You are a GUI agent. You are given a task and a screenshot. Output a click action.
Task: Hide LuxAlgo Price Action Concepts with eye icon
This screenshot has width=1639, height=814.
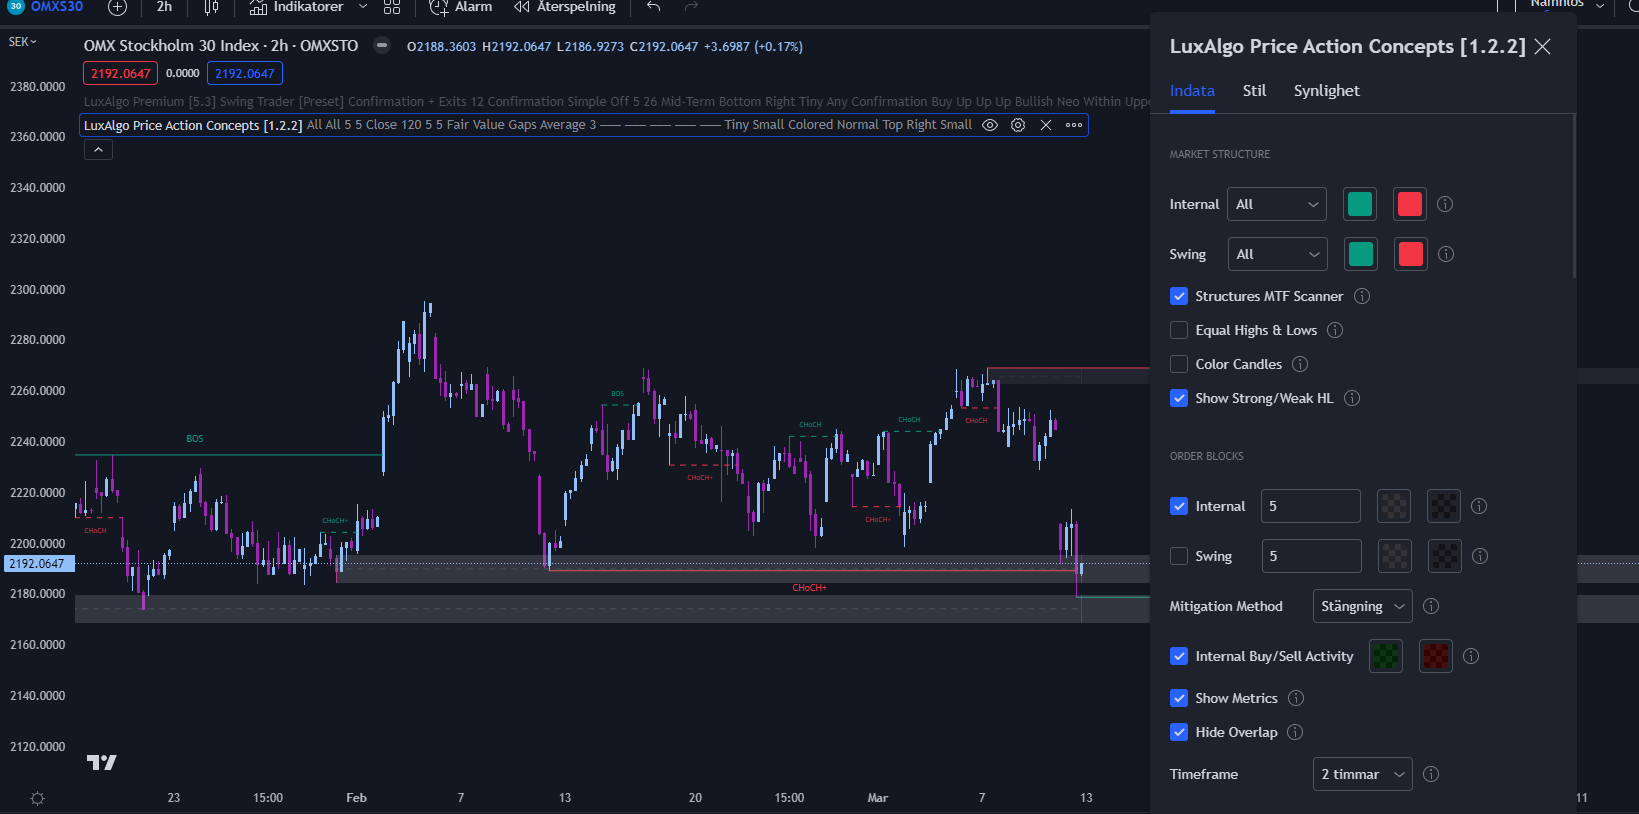990,125
